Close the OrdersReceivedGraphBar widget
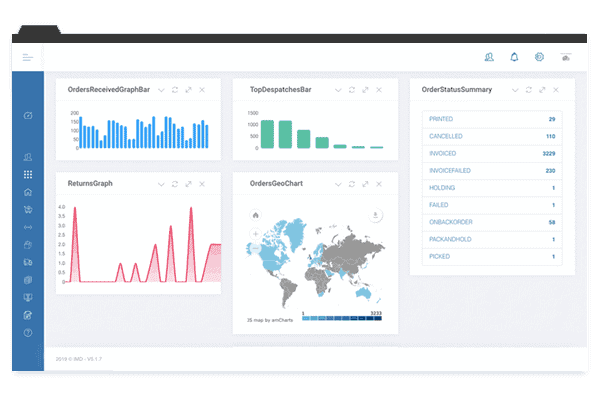This screenshot has height=400, width=600. tap(202, 90)
